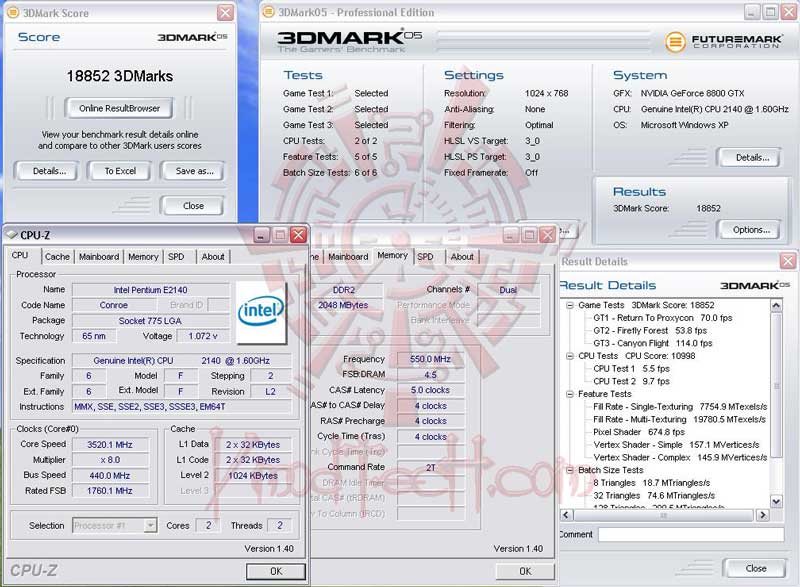The height and width of the screenshot is (587, 800).
Task: Select CPU Test 1 result row
Action: coord(631,369)
